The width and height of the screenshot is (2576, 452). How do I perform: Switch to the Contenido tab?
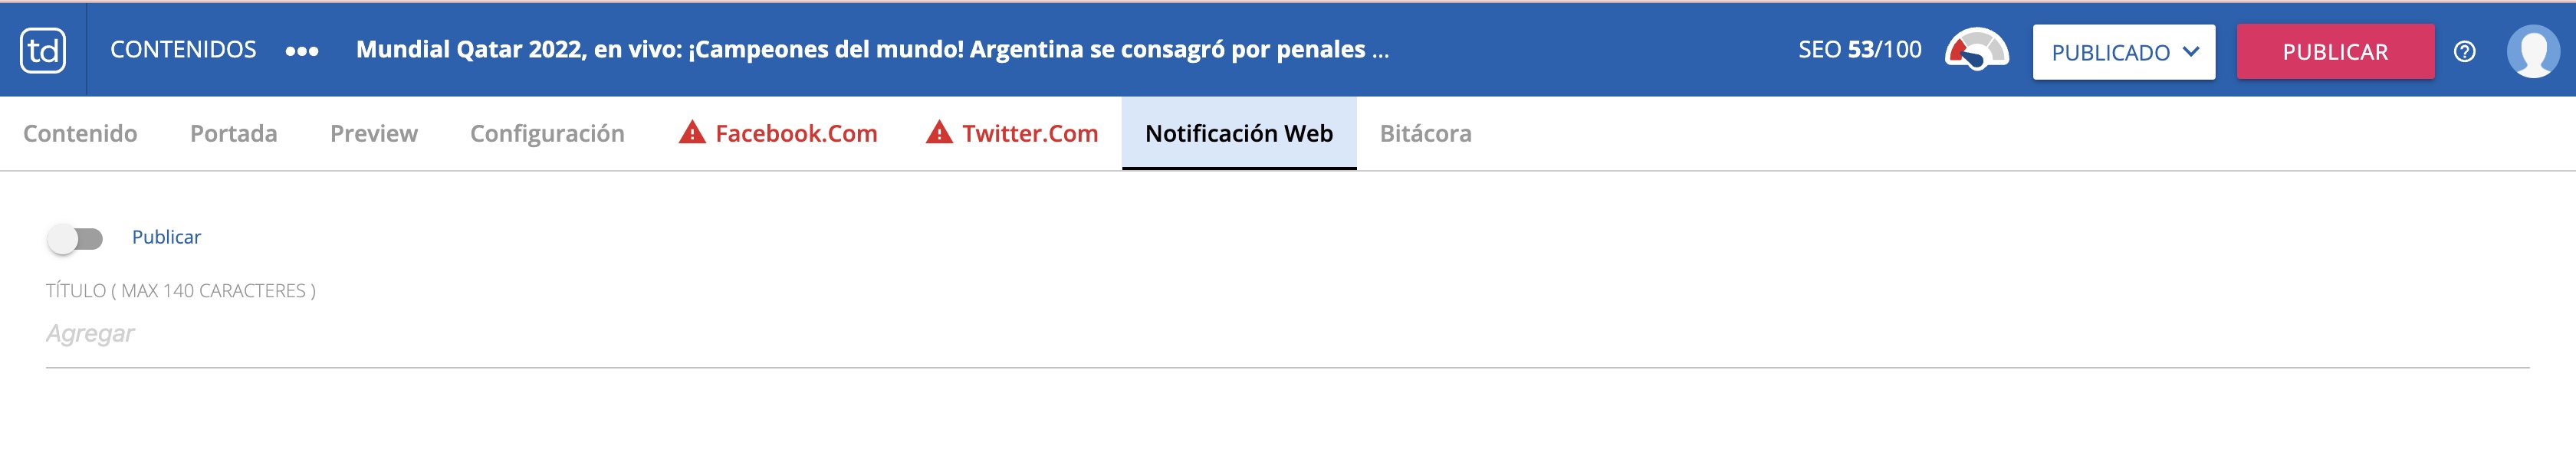(80, 134)
